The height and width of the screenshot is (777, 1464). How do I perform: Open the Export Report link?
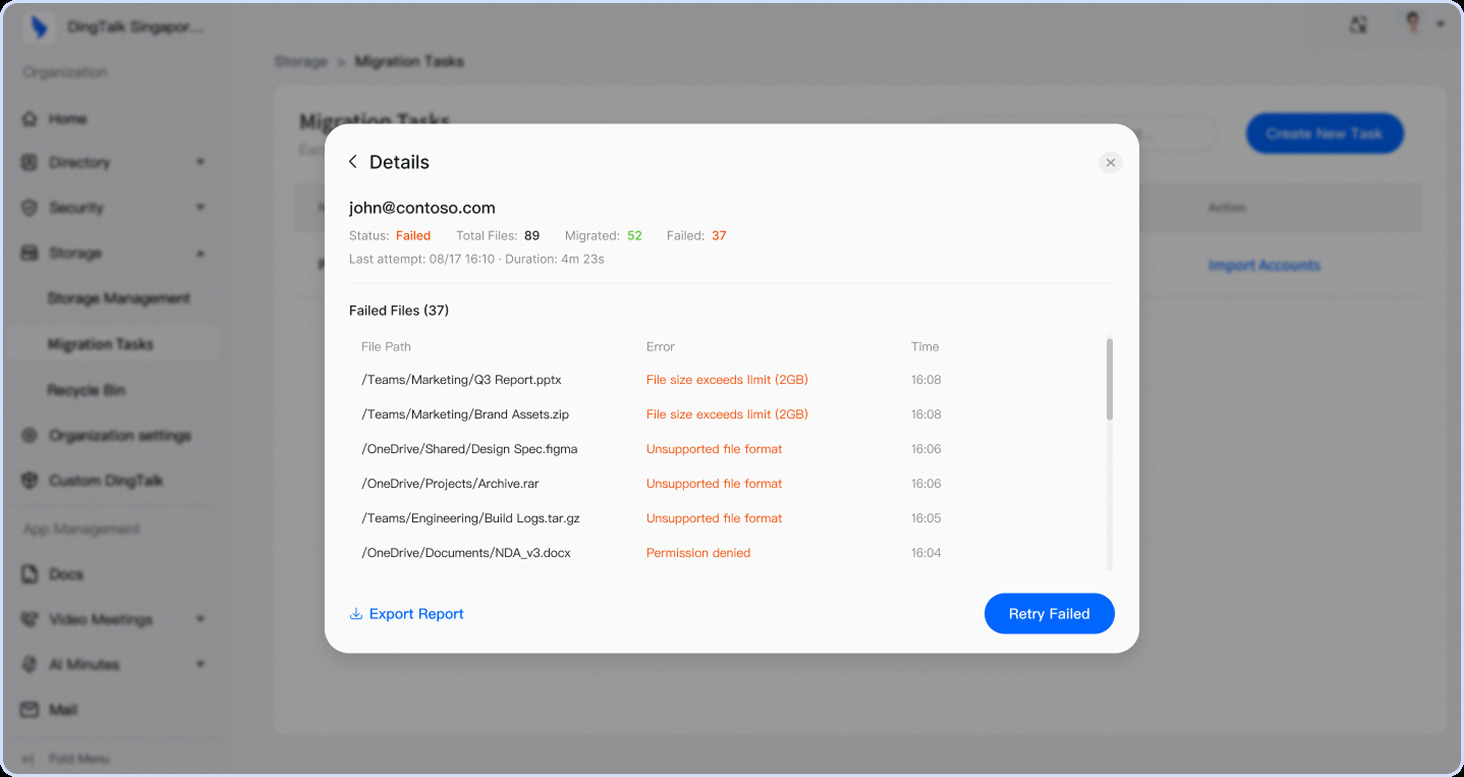[416, 614]
